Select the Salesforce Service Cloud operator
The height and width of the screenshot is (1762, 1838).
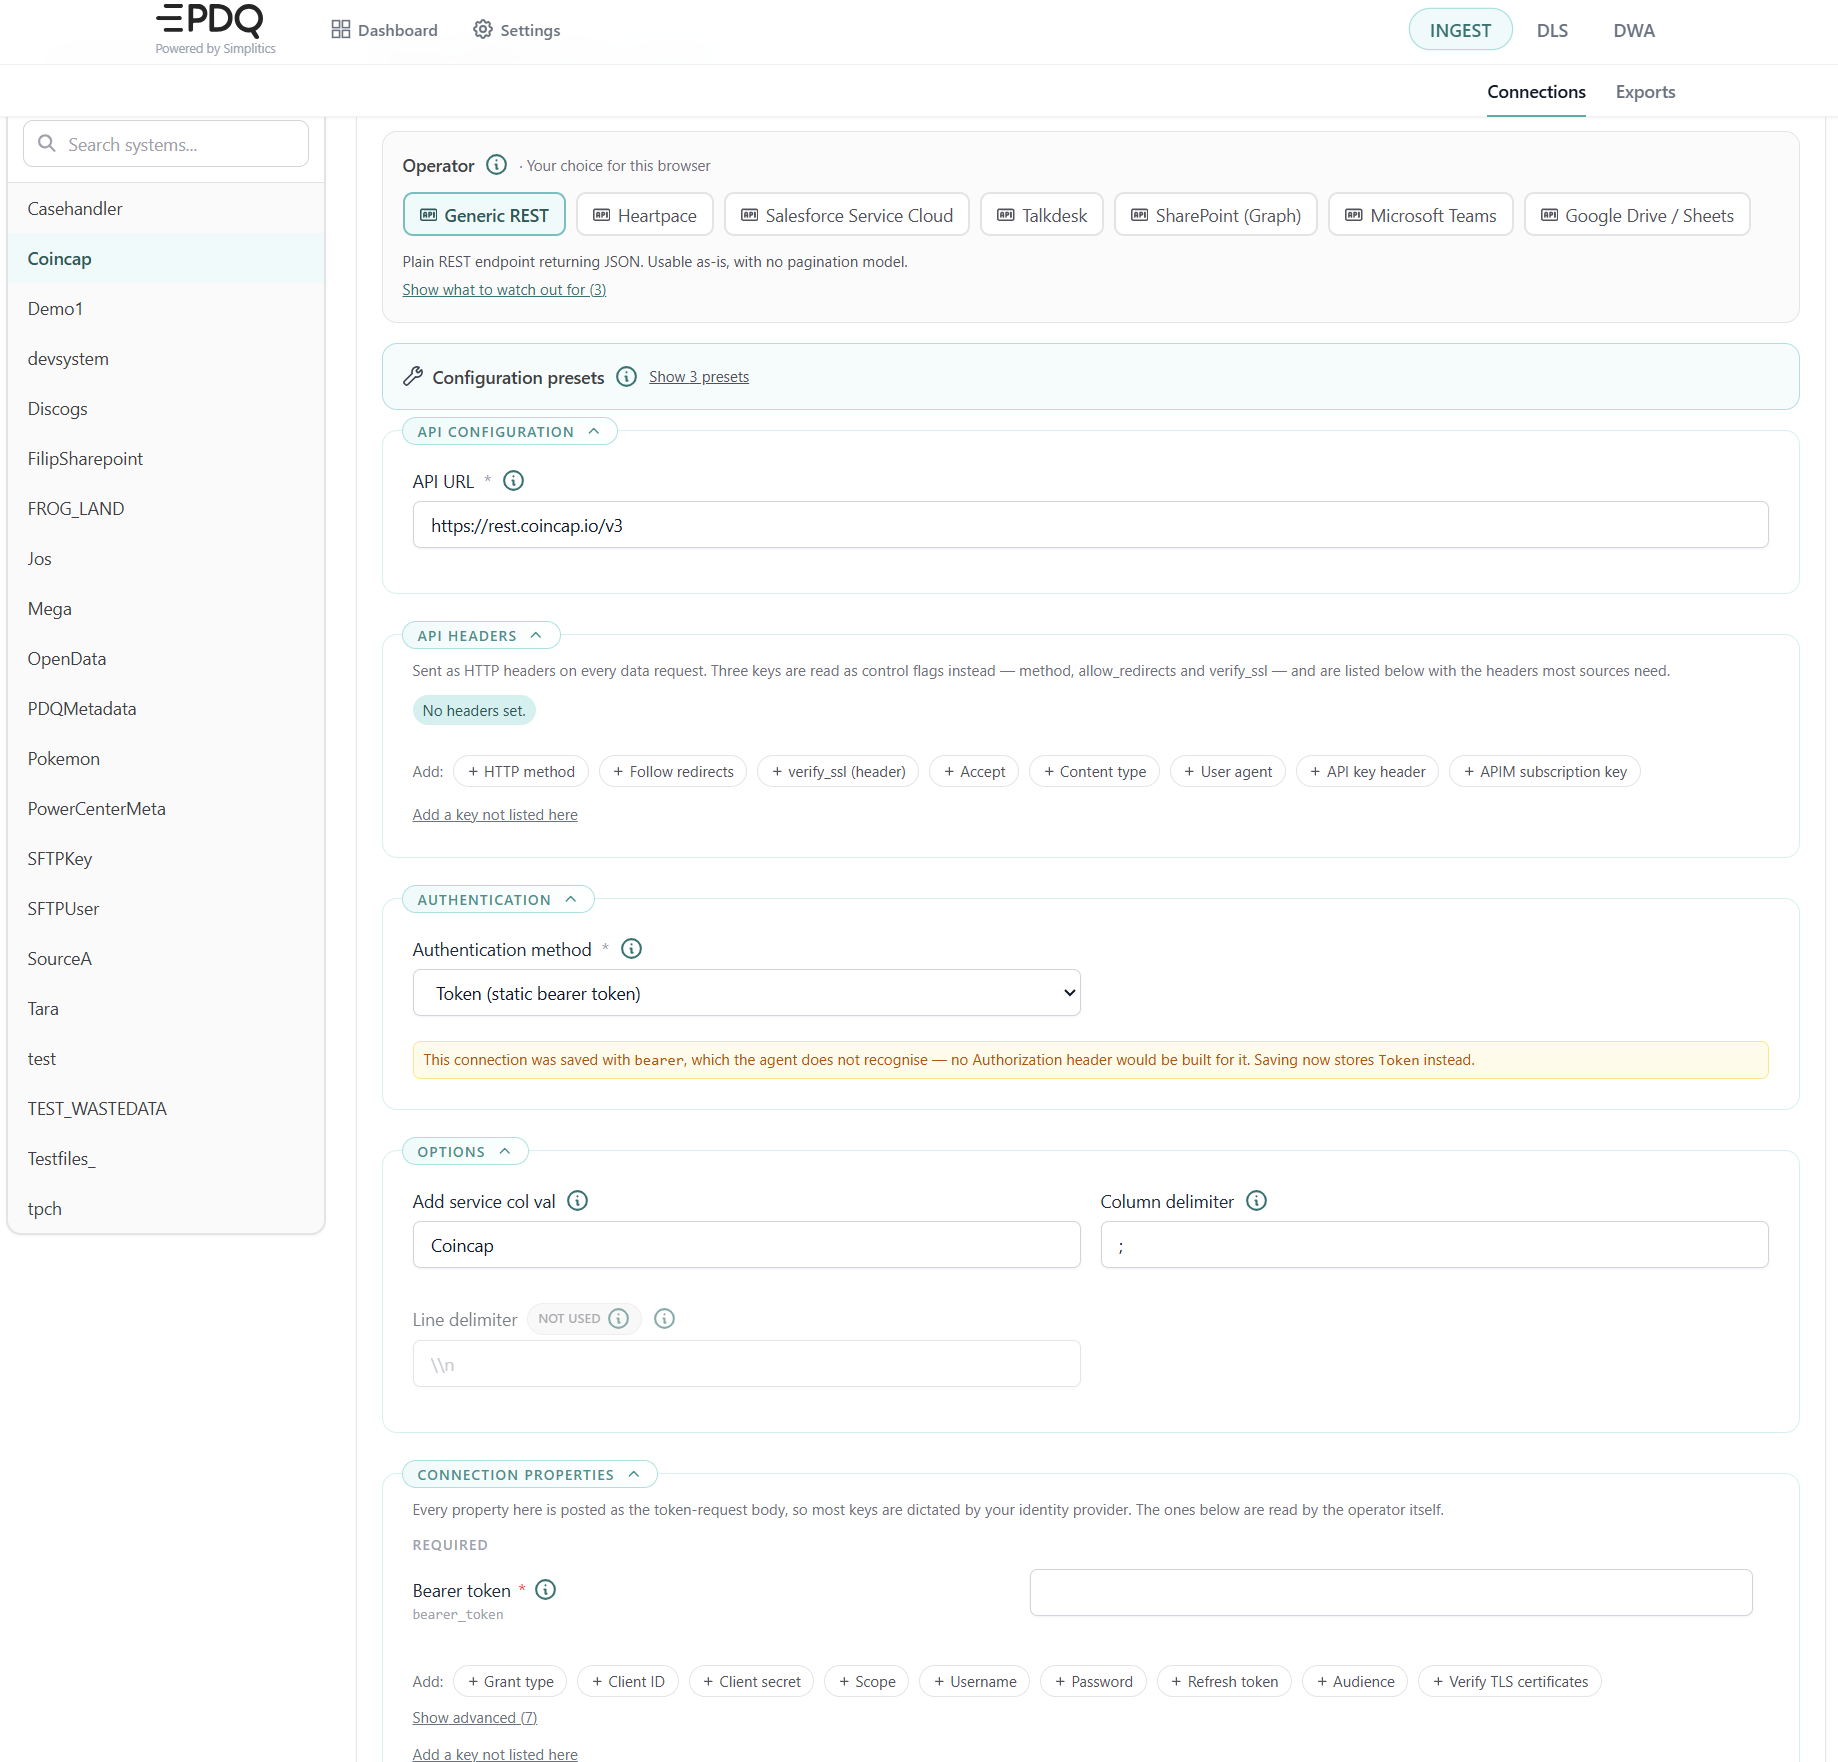pos(846,215)
